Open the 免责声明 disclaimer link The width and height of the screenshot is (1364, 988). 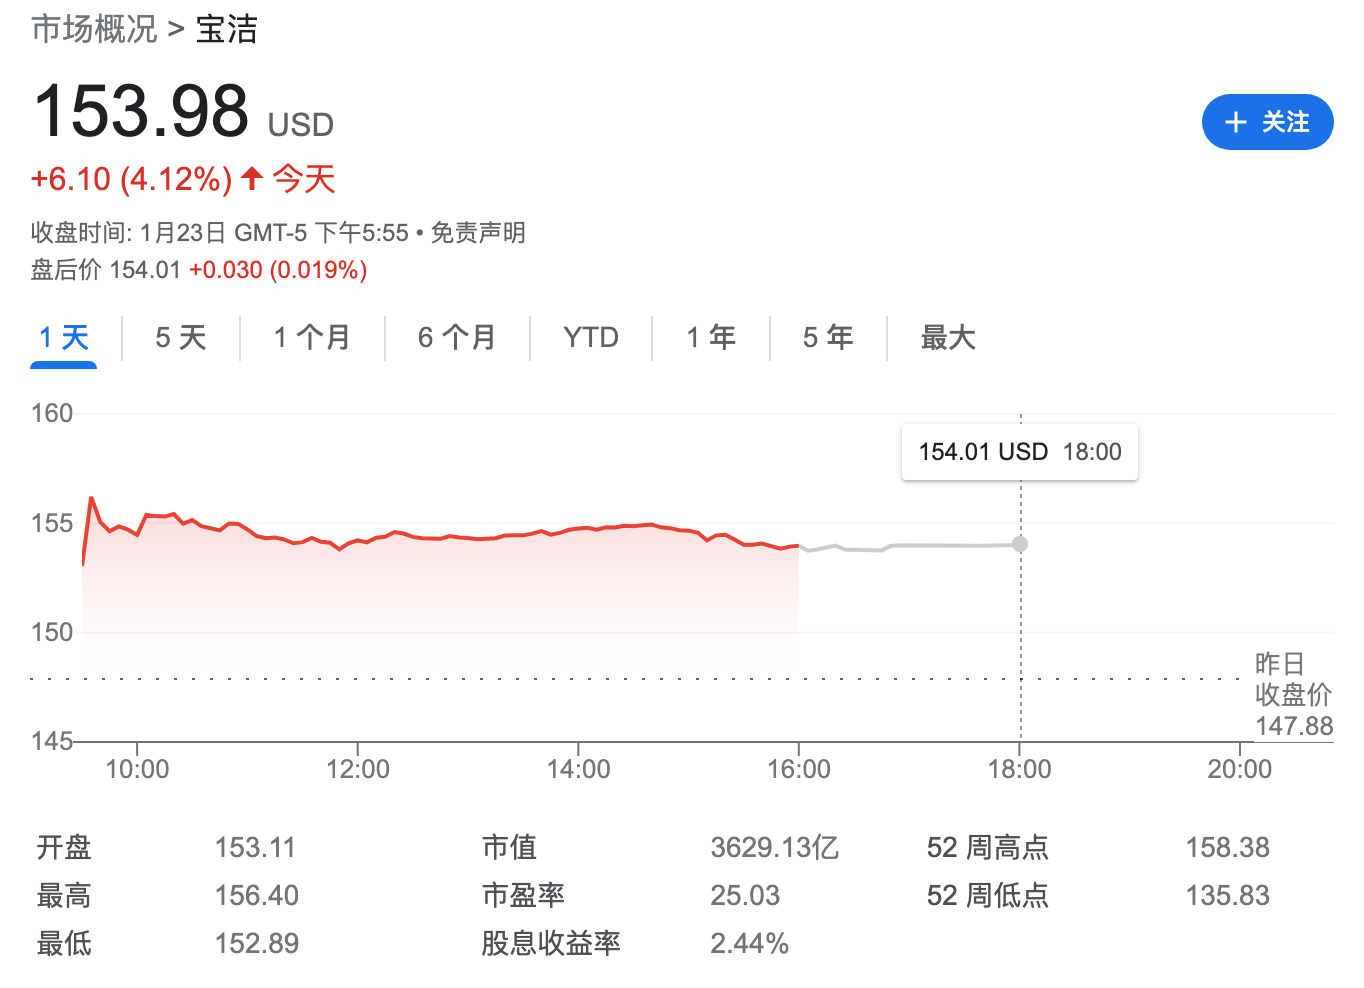pyautogui.click(x=478, y=233)
